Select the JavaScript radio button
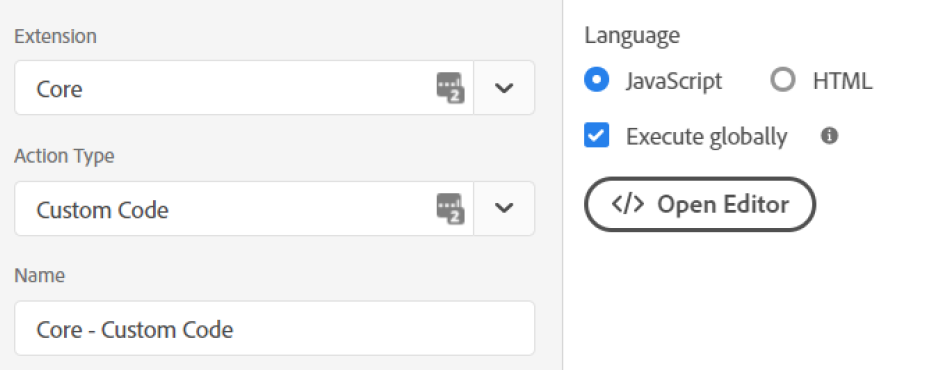Image resolution: width=945 pixels, height=376 pixels. point(597,80)
